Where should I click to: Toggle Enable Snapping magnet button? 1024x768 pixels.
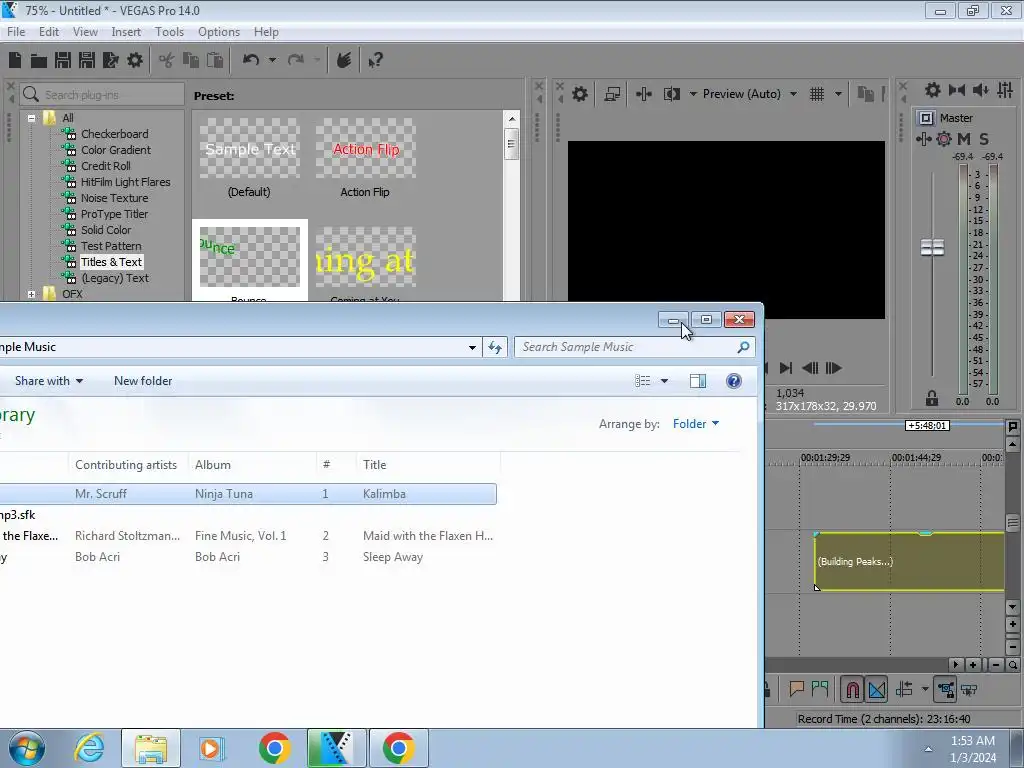click(x=852, y=689)
